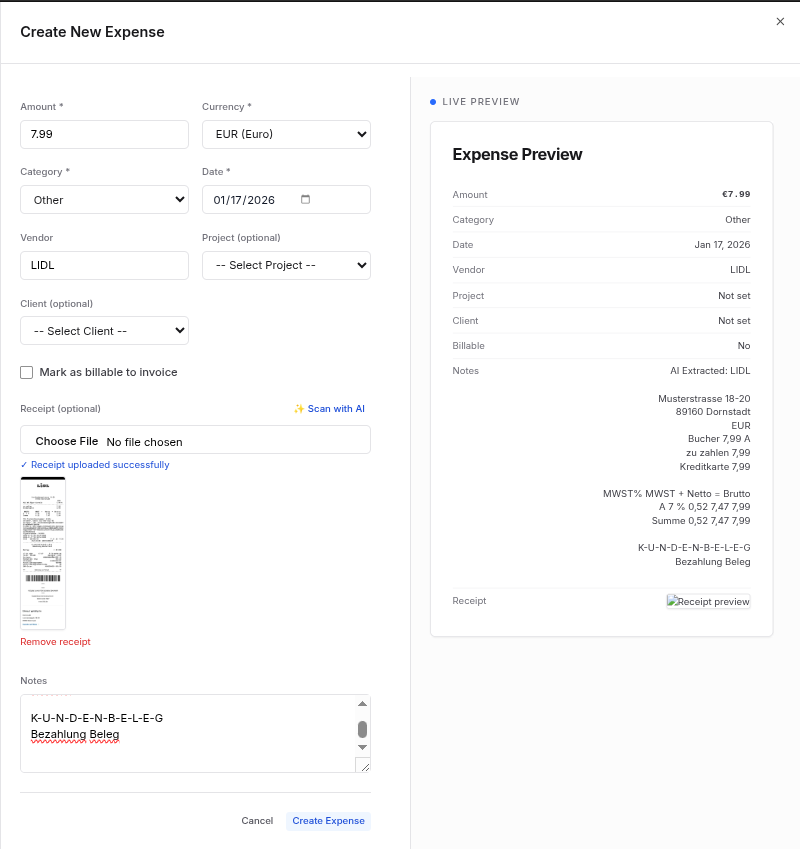Click the sparkle Scan with AI link
Screen dimensions: 800x849
click(x=329, y=409)
